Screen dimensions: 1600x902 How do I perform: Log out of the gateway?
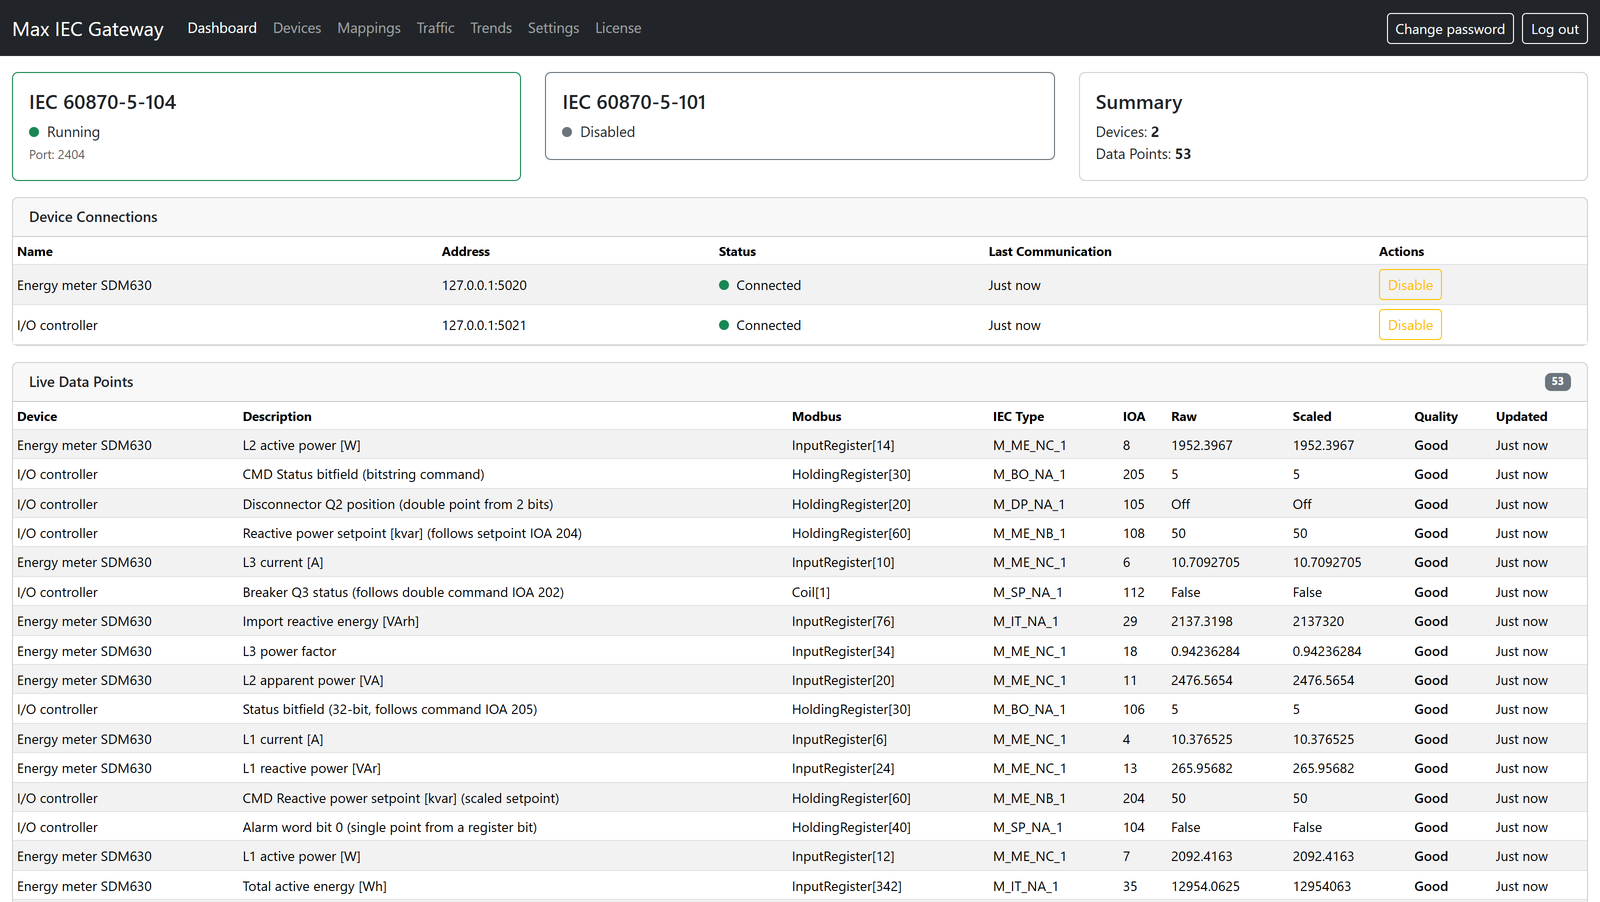click(1555, 29)
